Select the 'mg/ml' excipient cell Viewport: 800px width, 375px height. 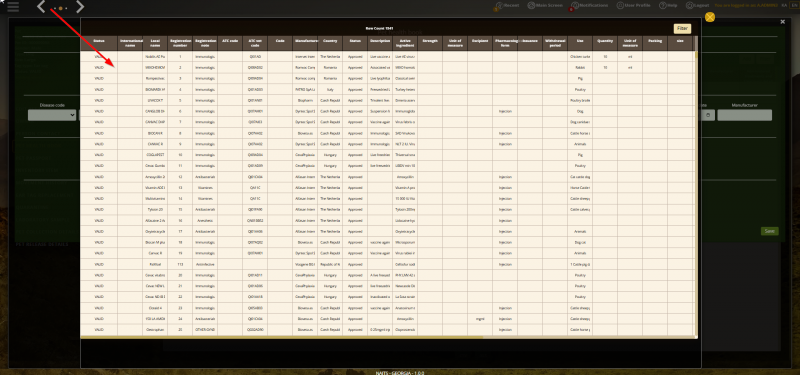[x=480, y=319]
